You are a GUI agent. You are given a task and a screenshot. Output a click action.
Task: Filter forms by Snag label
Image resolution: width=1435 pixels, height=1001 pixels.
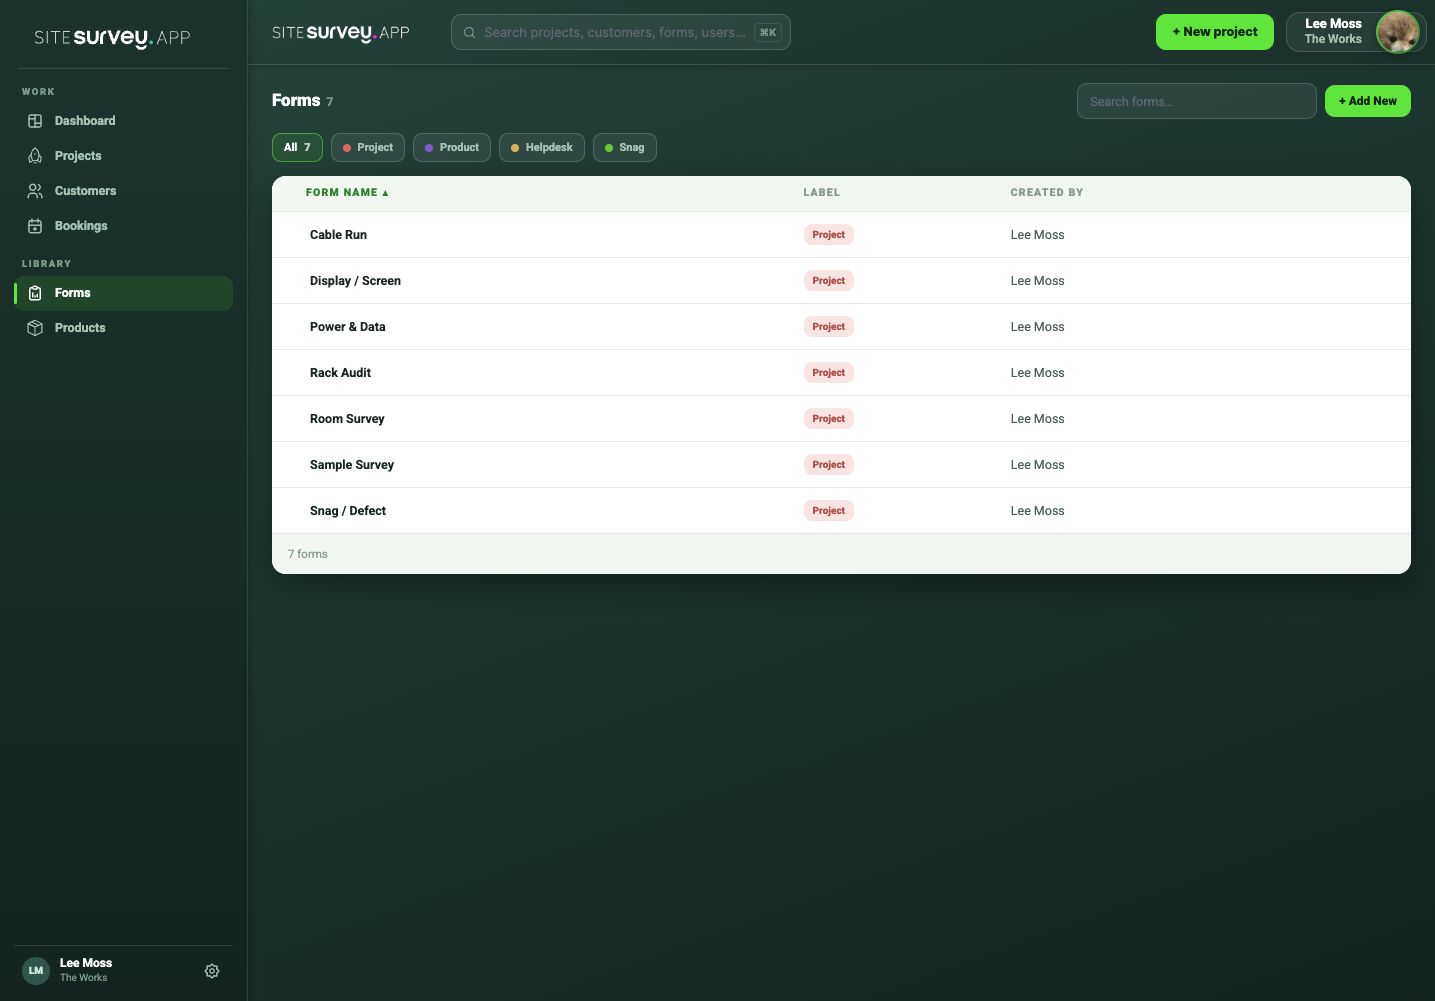pos(625,147)
